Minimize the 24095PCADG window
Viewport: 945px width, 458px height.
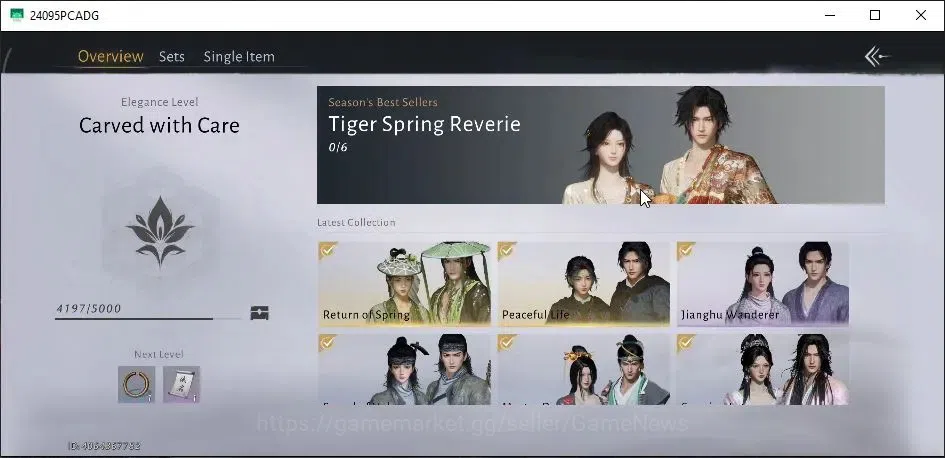click(829, 15)
